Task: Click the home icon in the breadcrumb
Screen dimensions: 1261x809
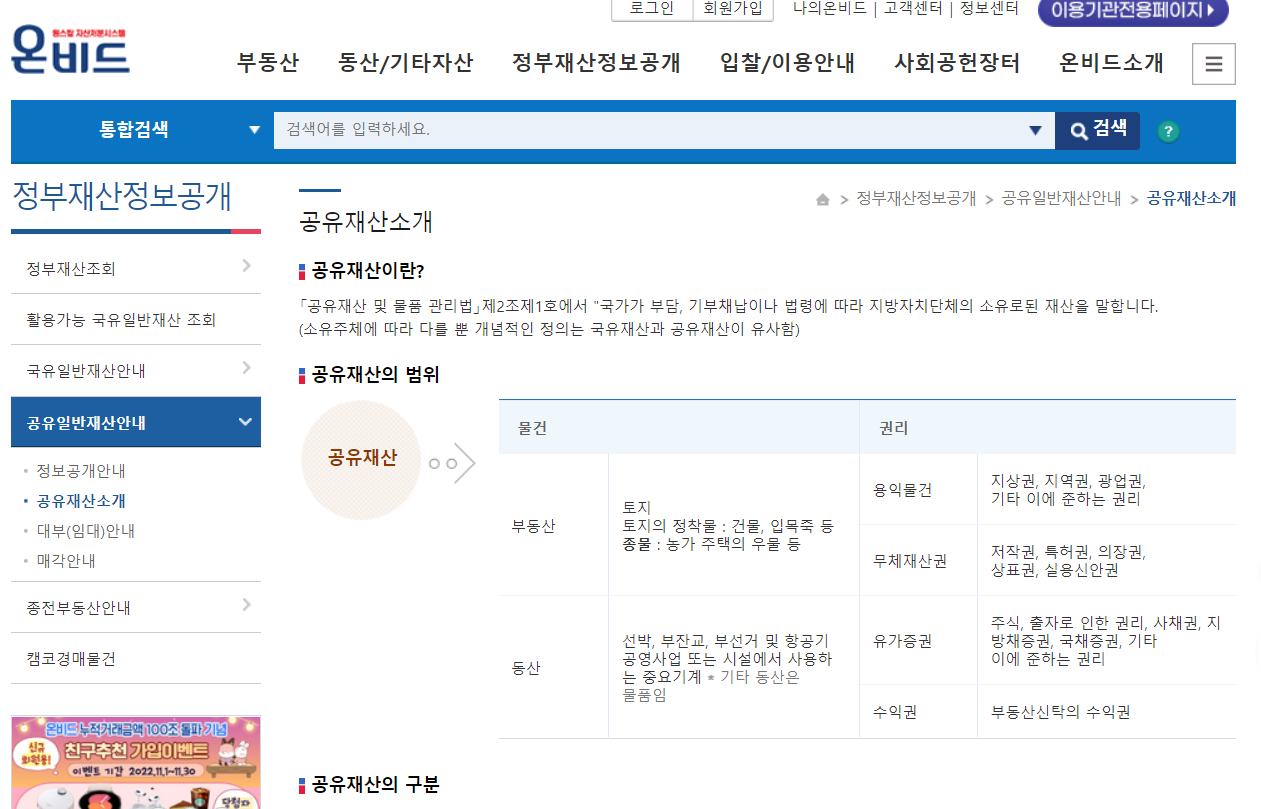Action: tap(822, 198)
